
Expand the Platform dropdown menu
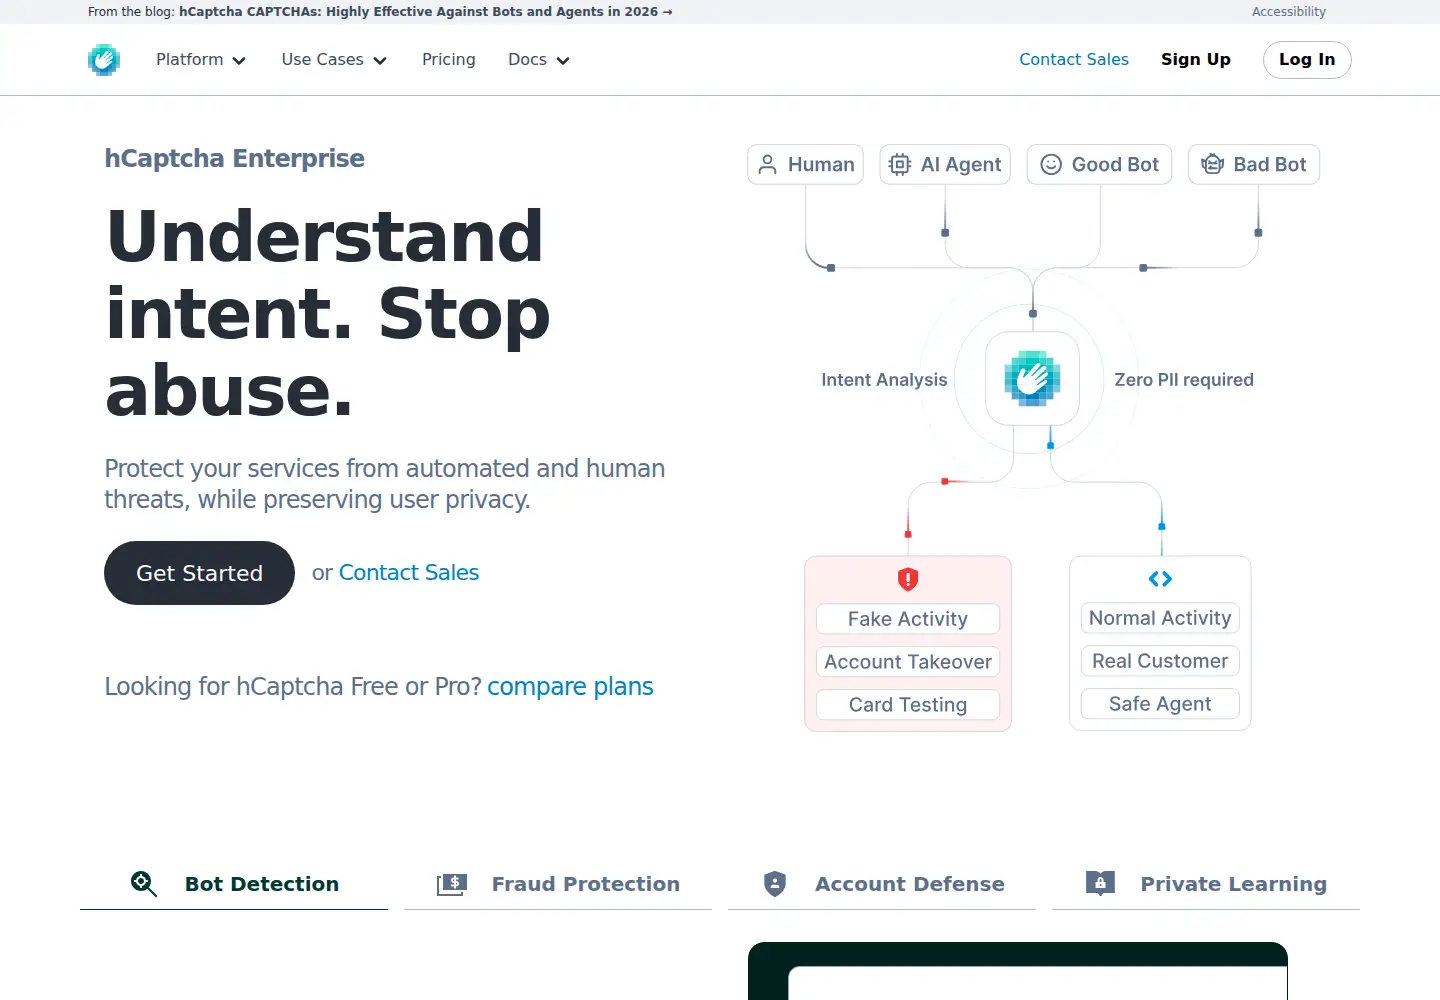coord(201,60)
